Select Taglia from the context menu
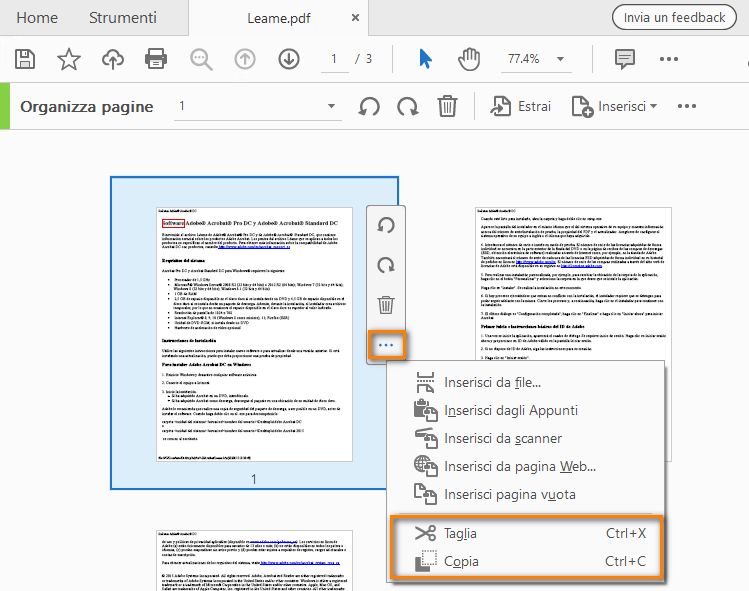749x591 pixels. point(525,533)
